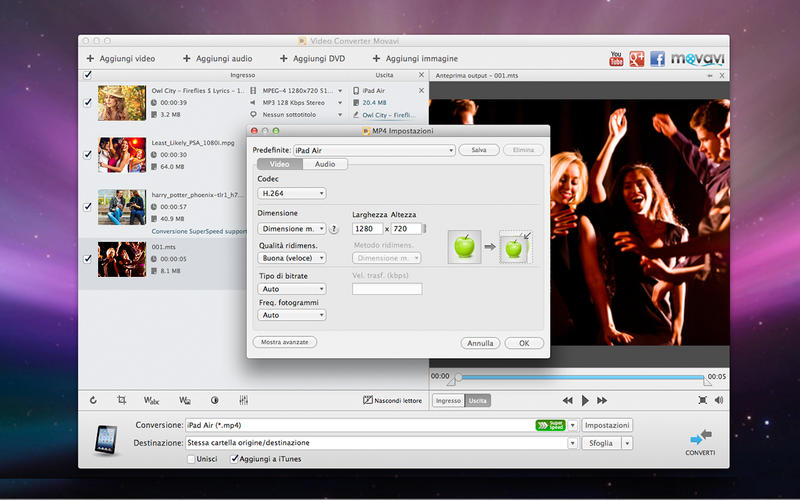Switch preview to Ingresso
This screenshot has height=500, width=800.
click(x=448, y=401)
